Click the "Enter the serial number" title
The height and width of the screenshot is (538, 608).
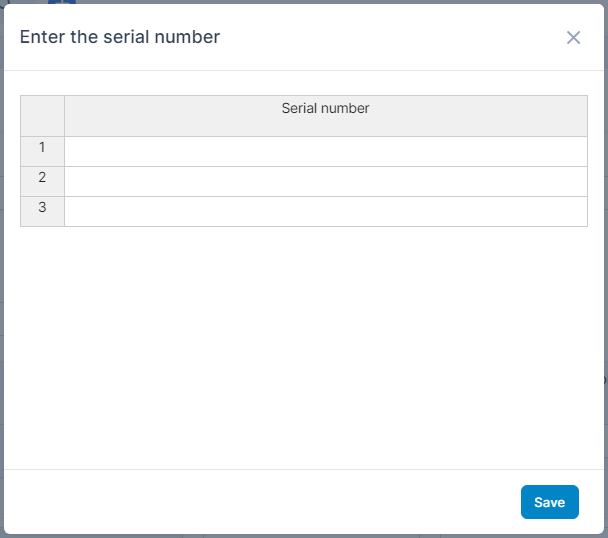[120, 37]
